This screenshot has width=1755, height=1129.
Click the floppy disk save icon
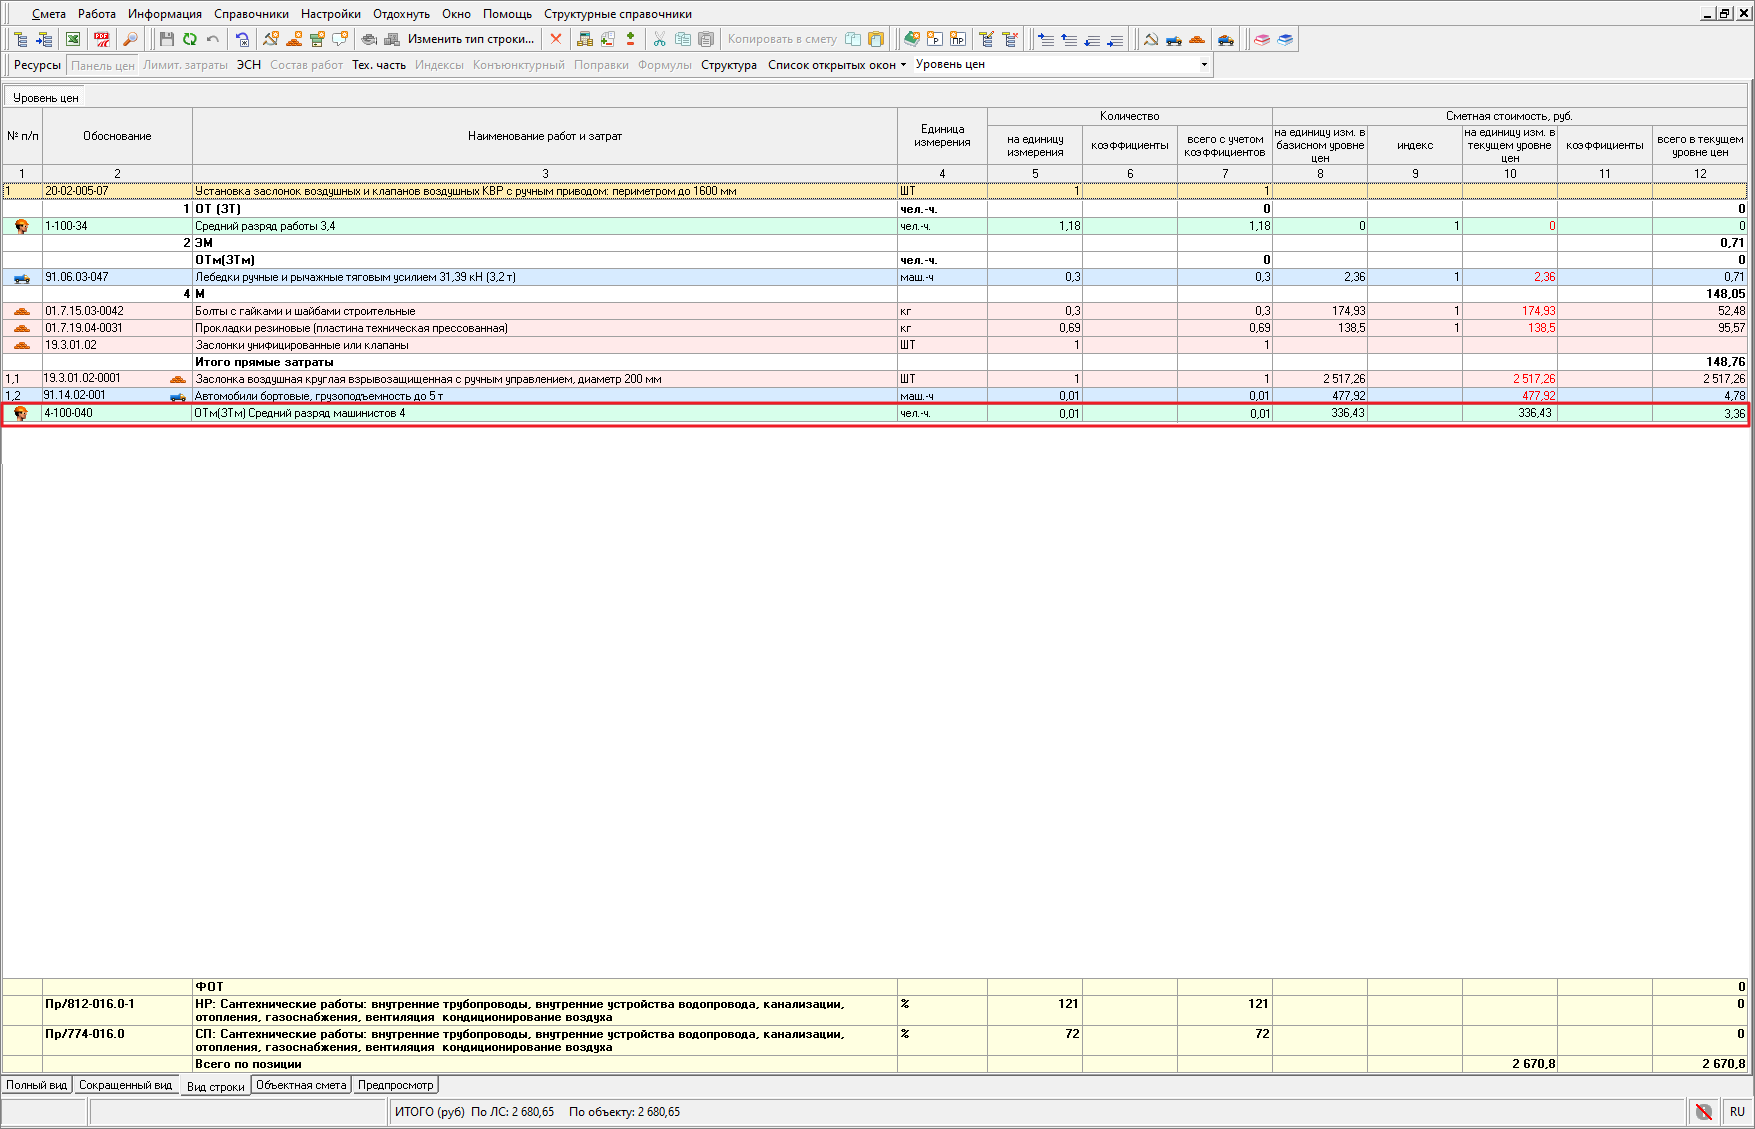pos(167,39)
